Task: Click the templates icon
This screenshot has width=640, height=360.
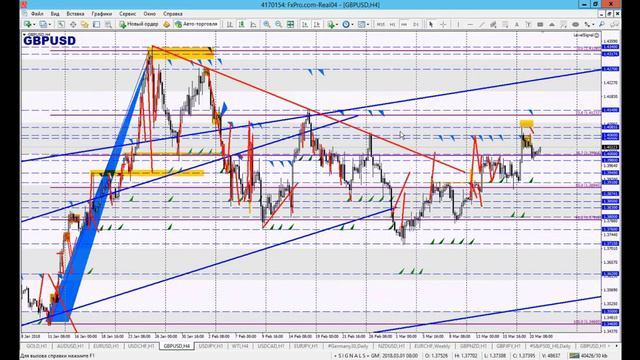Action: point(361,24)
